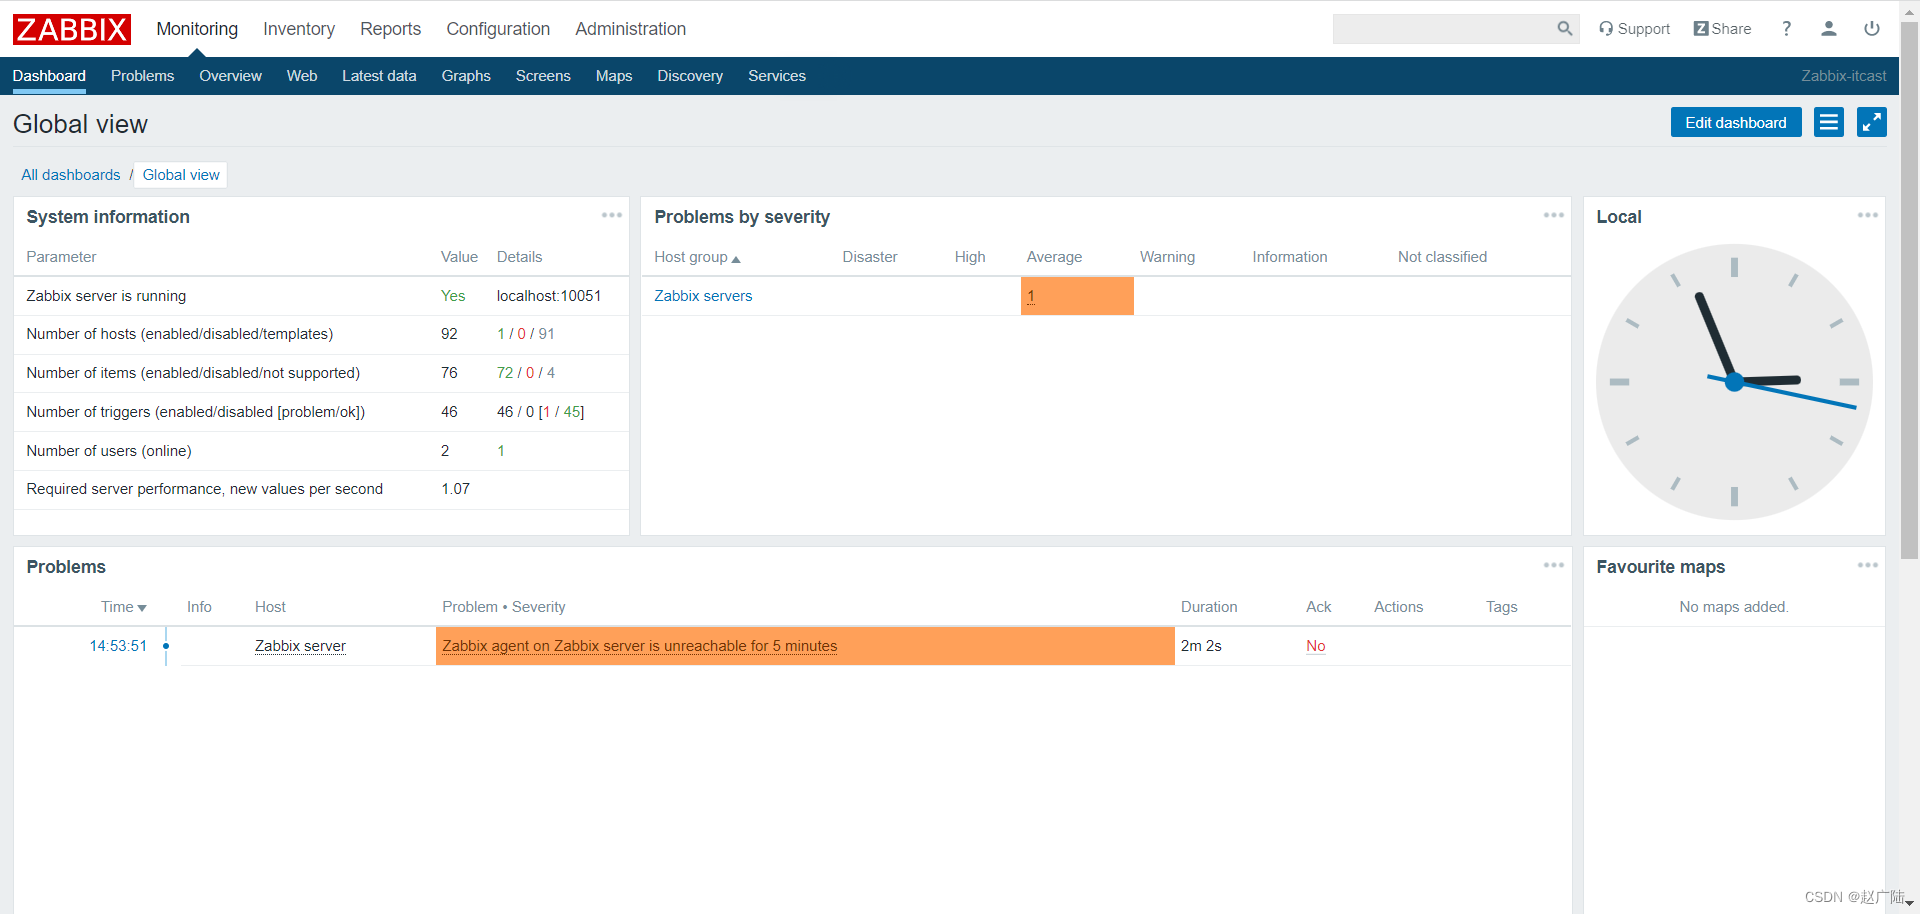Screen dimensions: 1920x914
Task: Open the Maps tab
Action: 614,76
